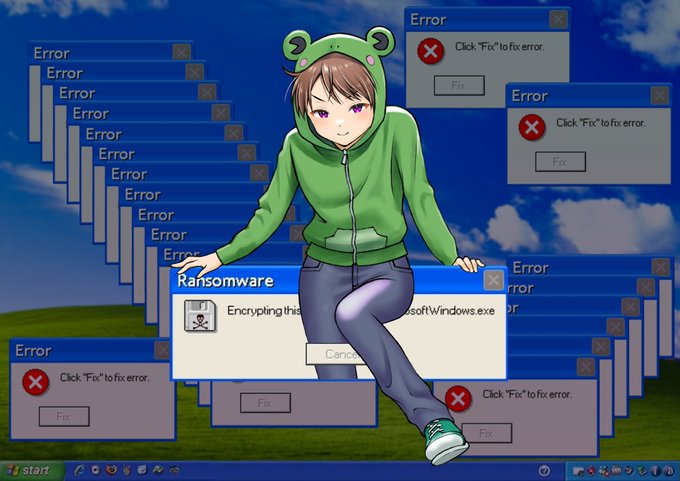Click the red shield system tray icon
The image size is (680, 481).
(x=591, y=471)
